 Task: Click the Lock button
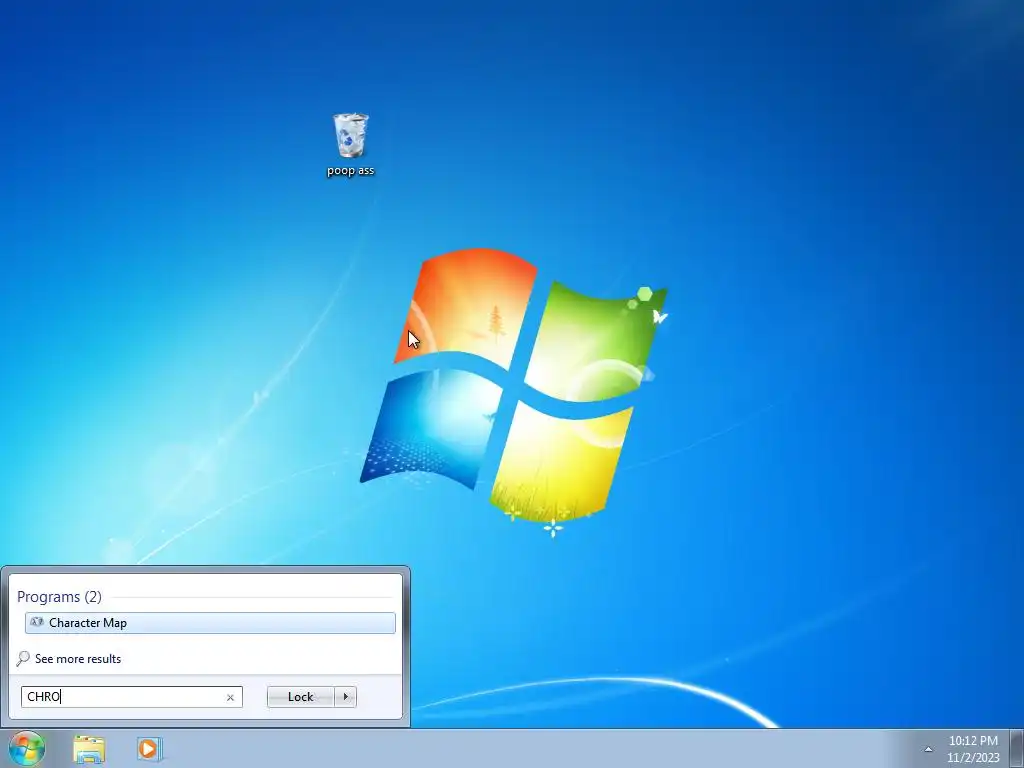[x=300, y=697]
